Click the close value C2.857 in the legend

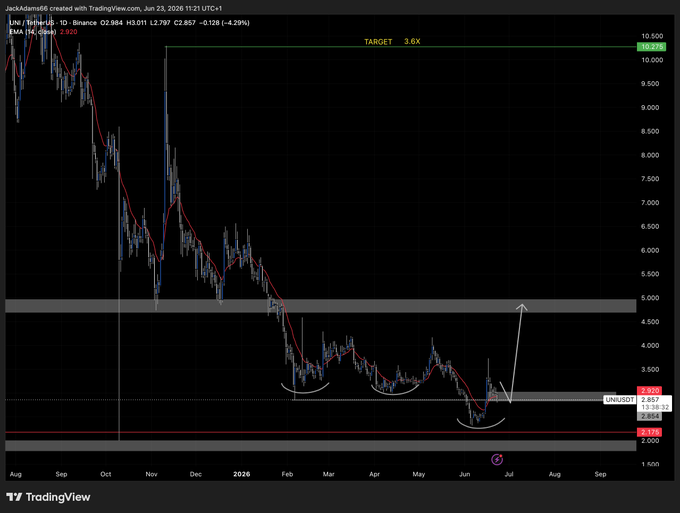pos(185,23)
